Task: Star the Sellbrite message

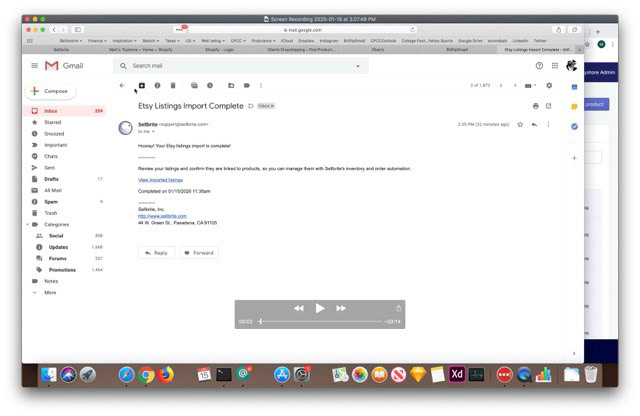Action: [x=520, y=125]
